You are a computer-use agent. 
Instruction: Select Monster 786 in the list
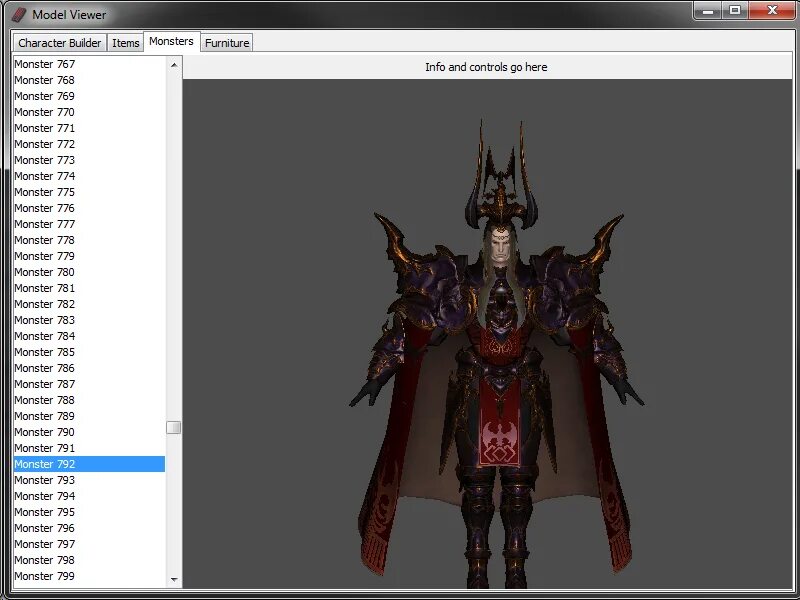click(x=89, y=368)
